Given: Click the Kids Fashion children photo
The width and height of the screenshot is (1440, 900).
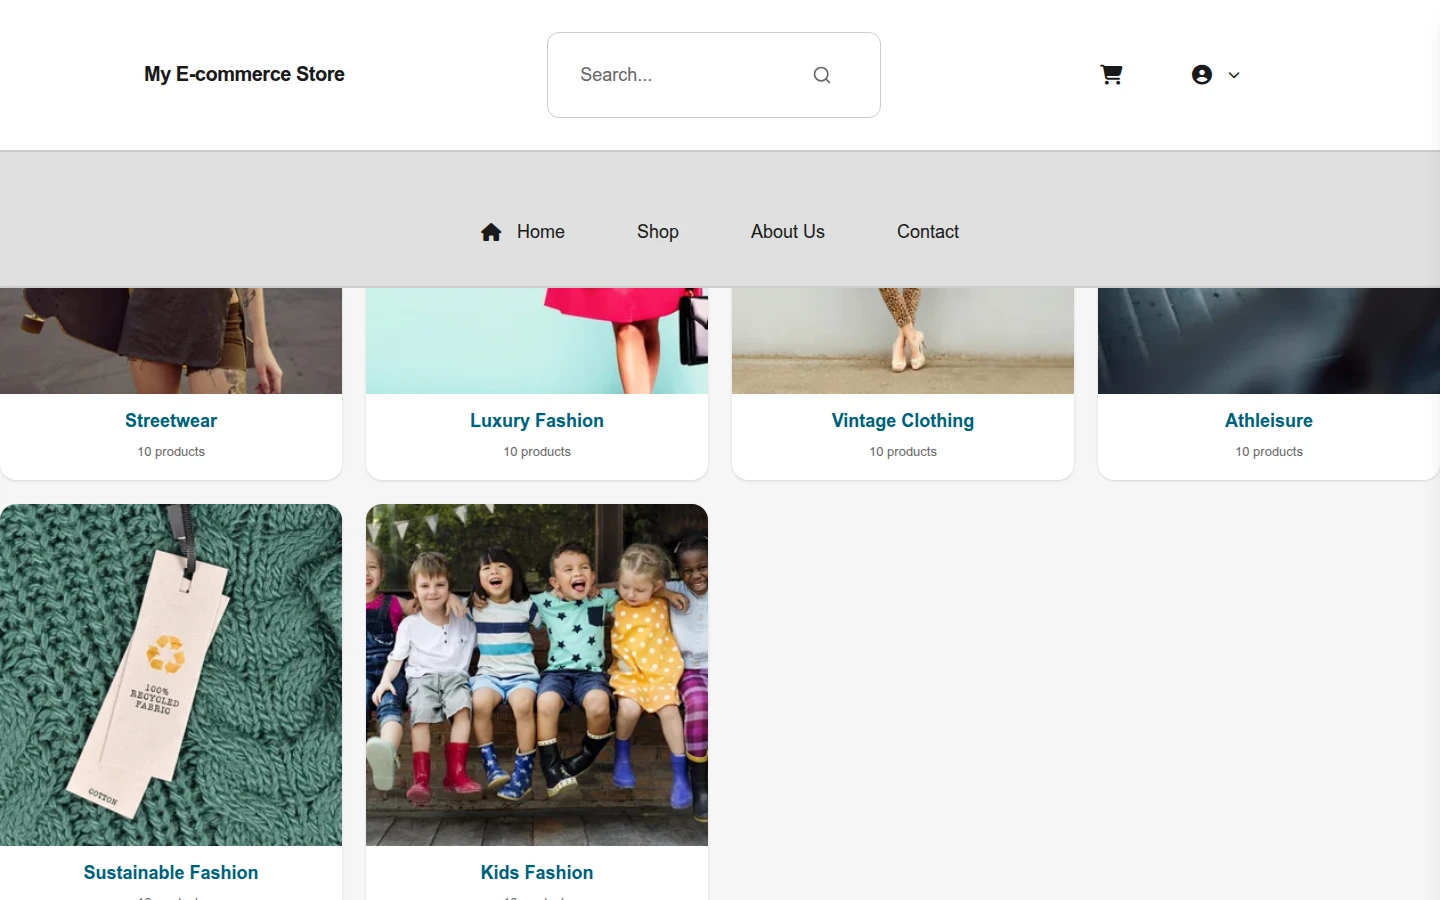Looking at the screenshot, I should 537,675.
